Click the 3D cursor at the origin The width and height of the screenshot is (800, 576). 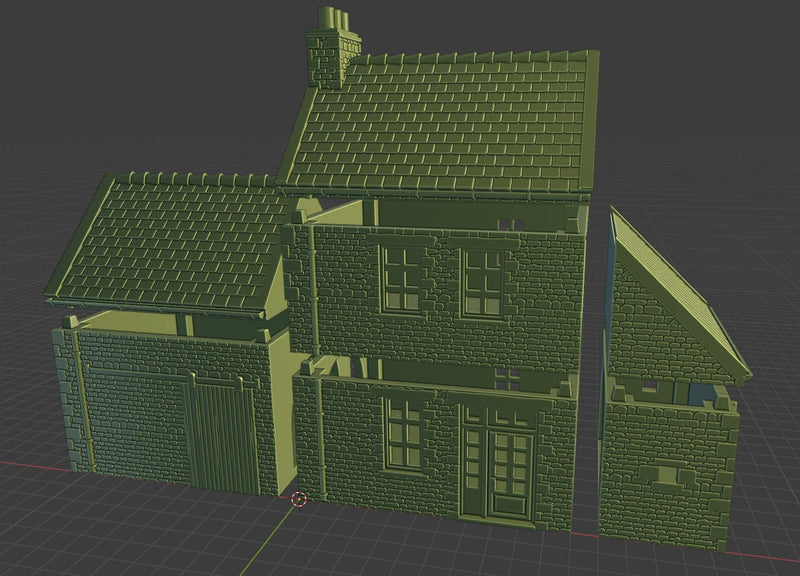click(298, 498)
